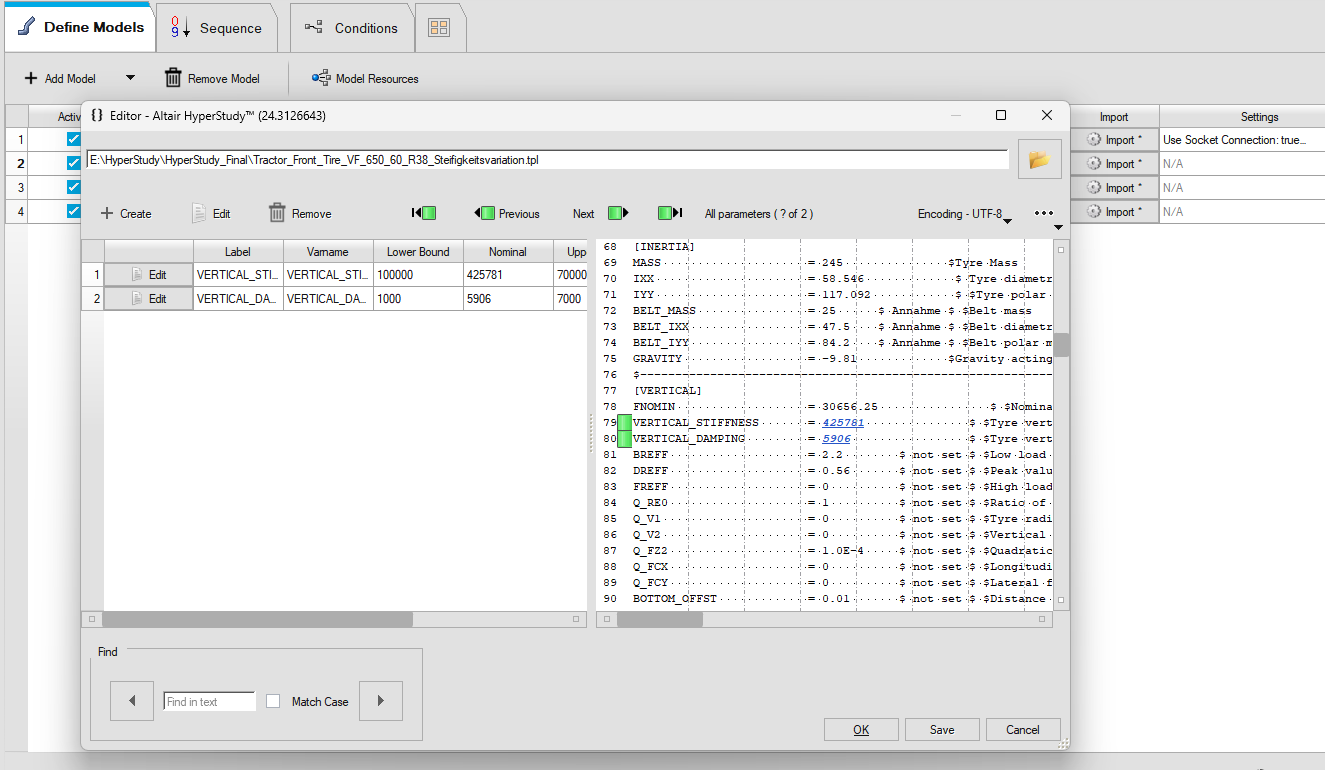The width and height of the screenshot is (1325, 770).
Task: Click the Remove Model trash icon
Action: pos(173,78)
